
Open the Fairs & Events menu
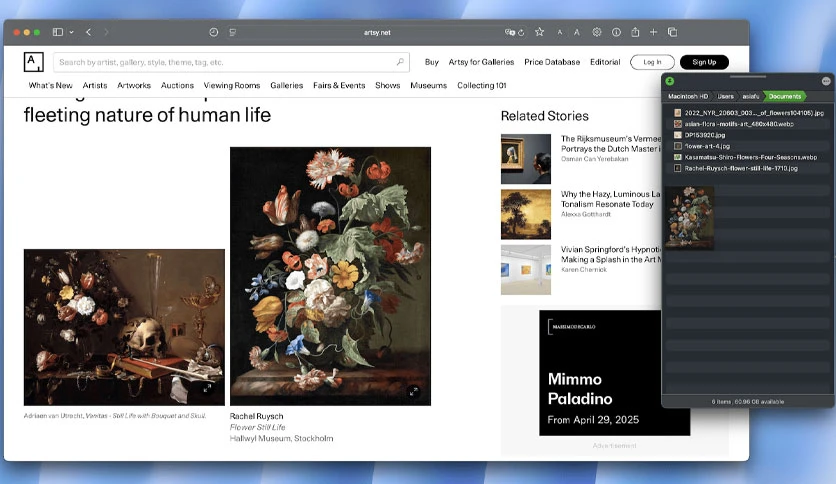point(339,85)
